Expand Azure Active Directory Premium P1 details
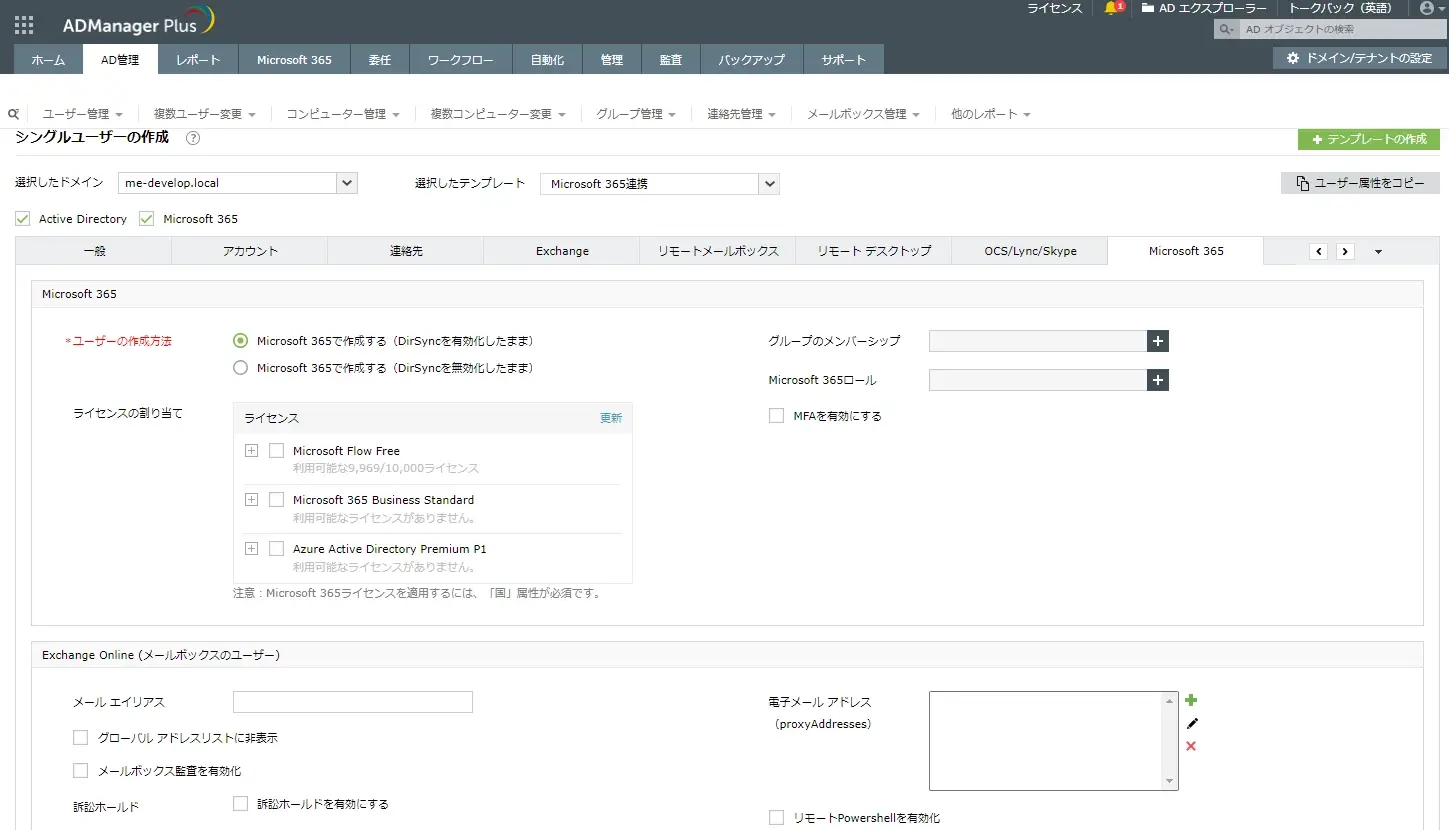 click(252, 549)
